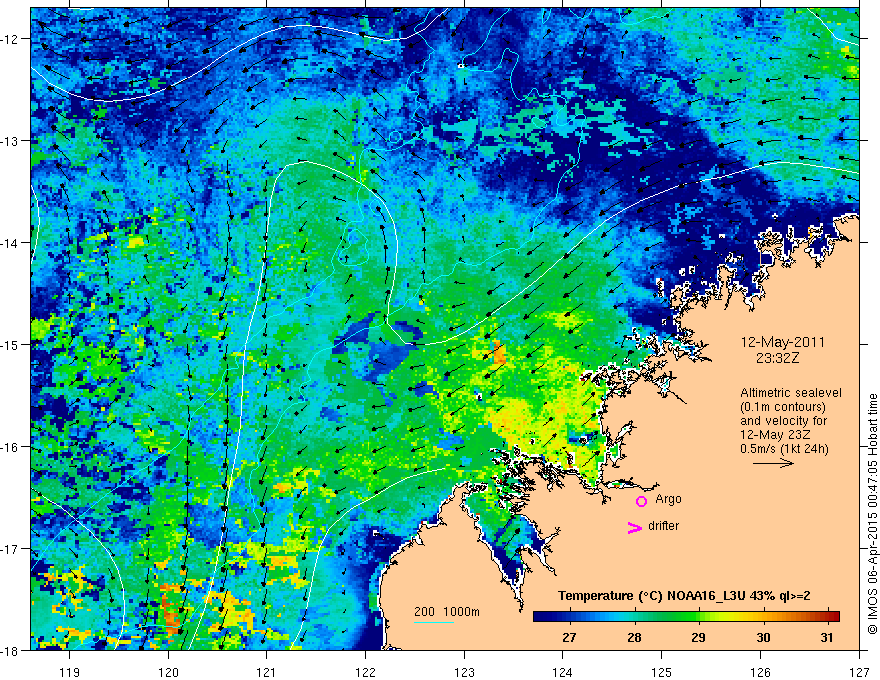Click the '200 1000m' depth contour label
880x680 pixels.
(x=447, y=612)
